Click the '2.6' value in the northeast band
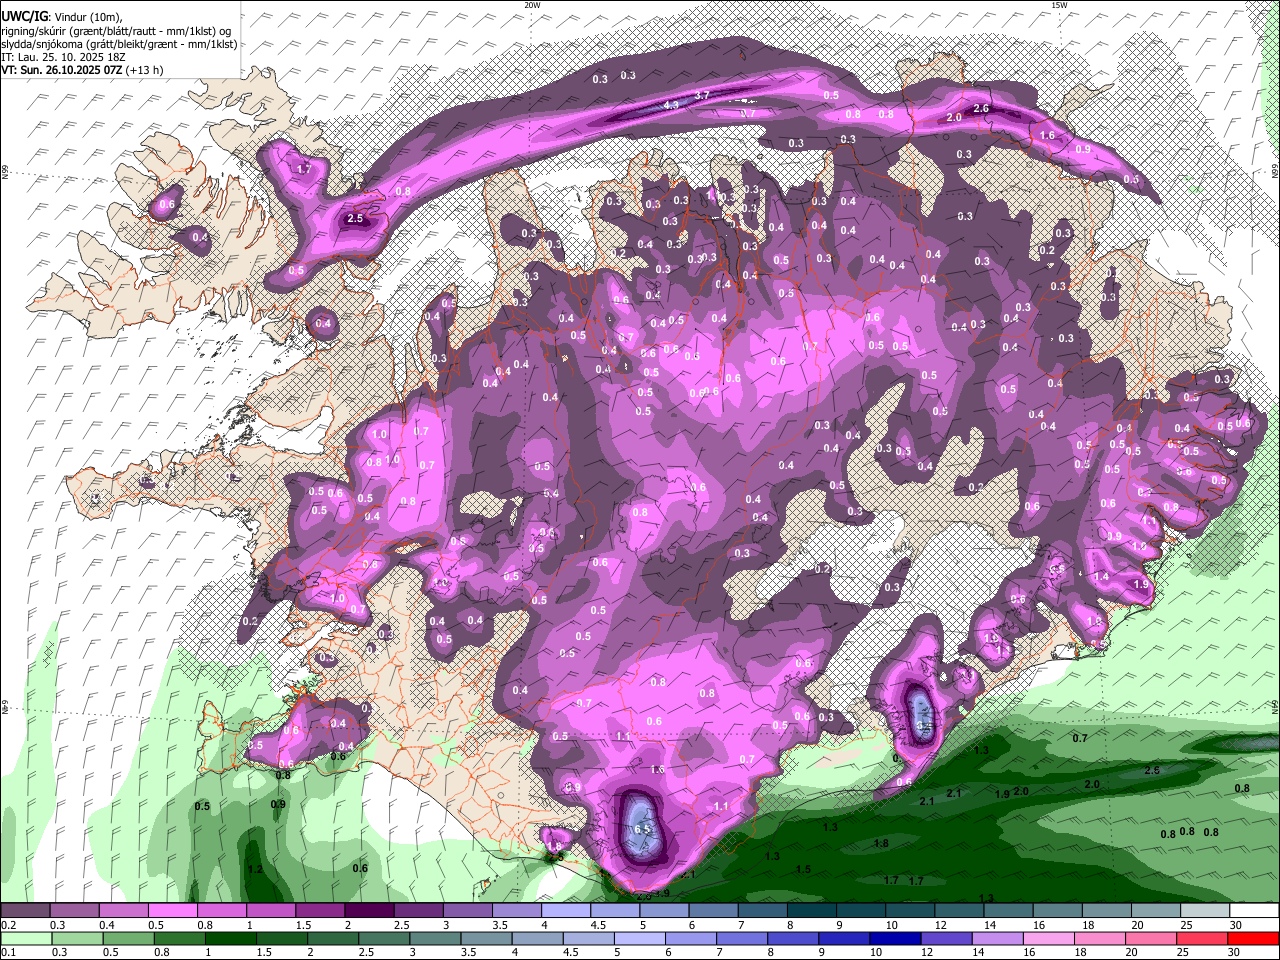The height and width of the screenshot is (960, 1280). pyautogui.click(x=981, y=109)
